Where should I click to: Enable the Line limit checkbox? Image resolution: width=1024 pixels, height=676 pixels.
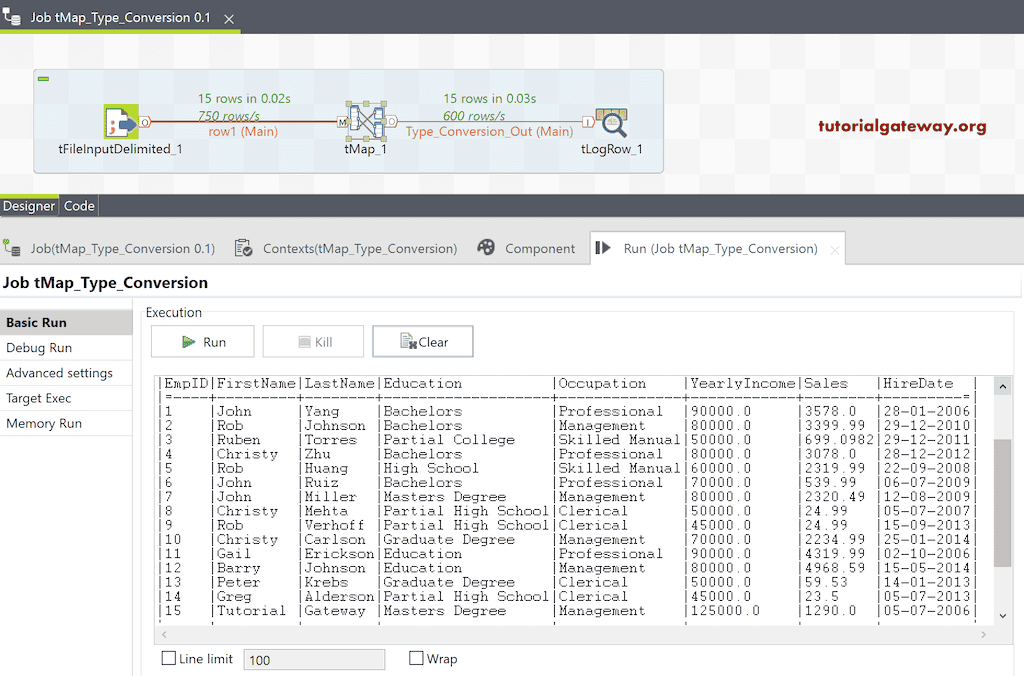168,658
